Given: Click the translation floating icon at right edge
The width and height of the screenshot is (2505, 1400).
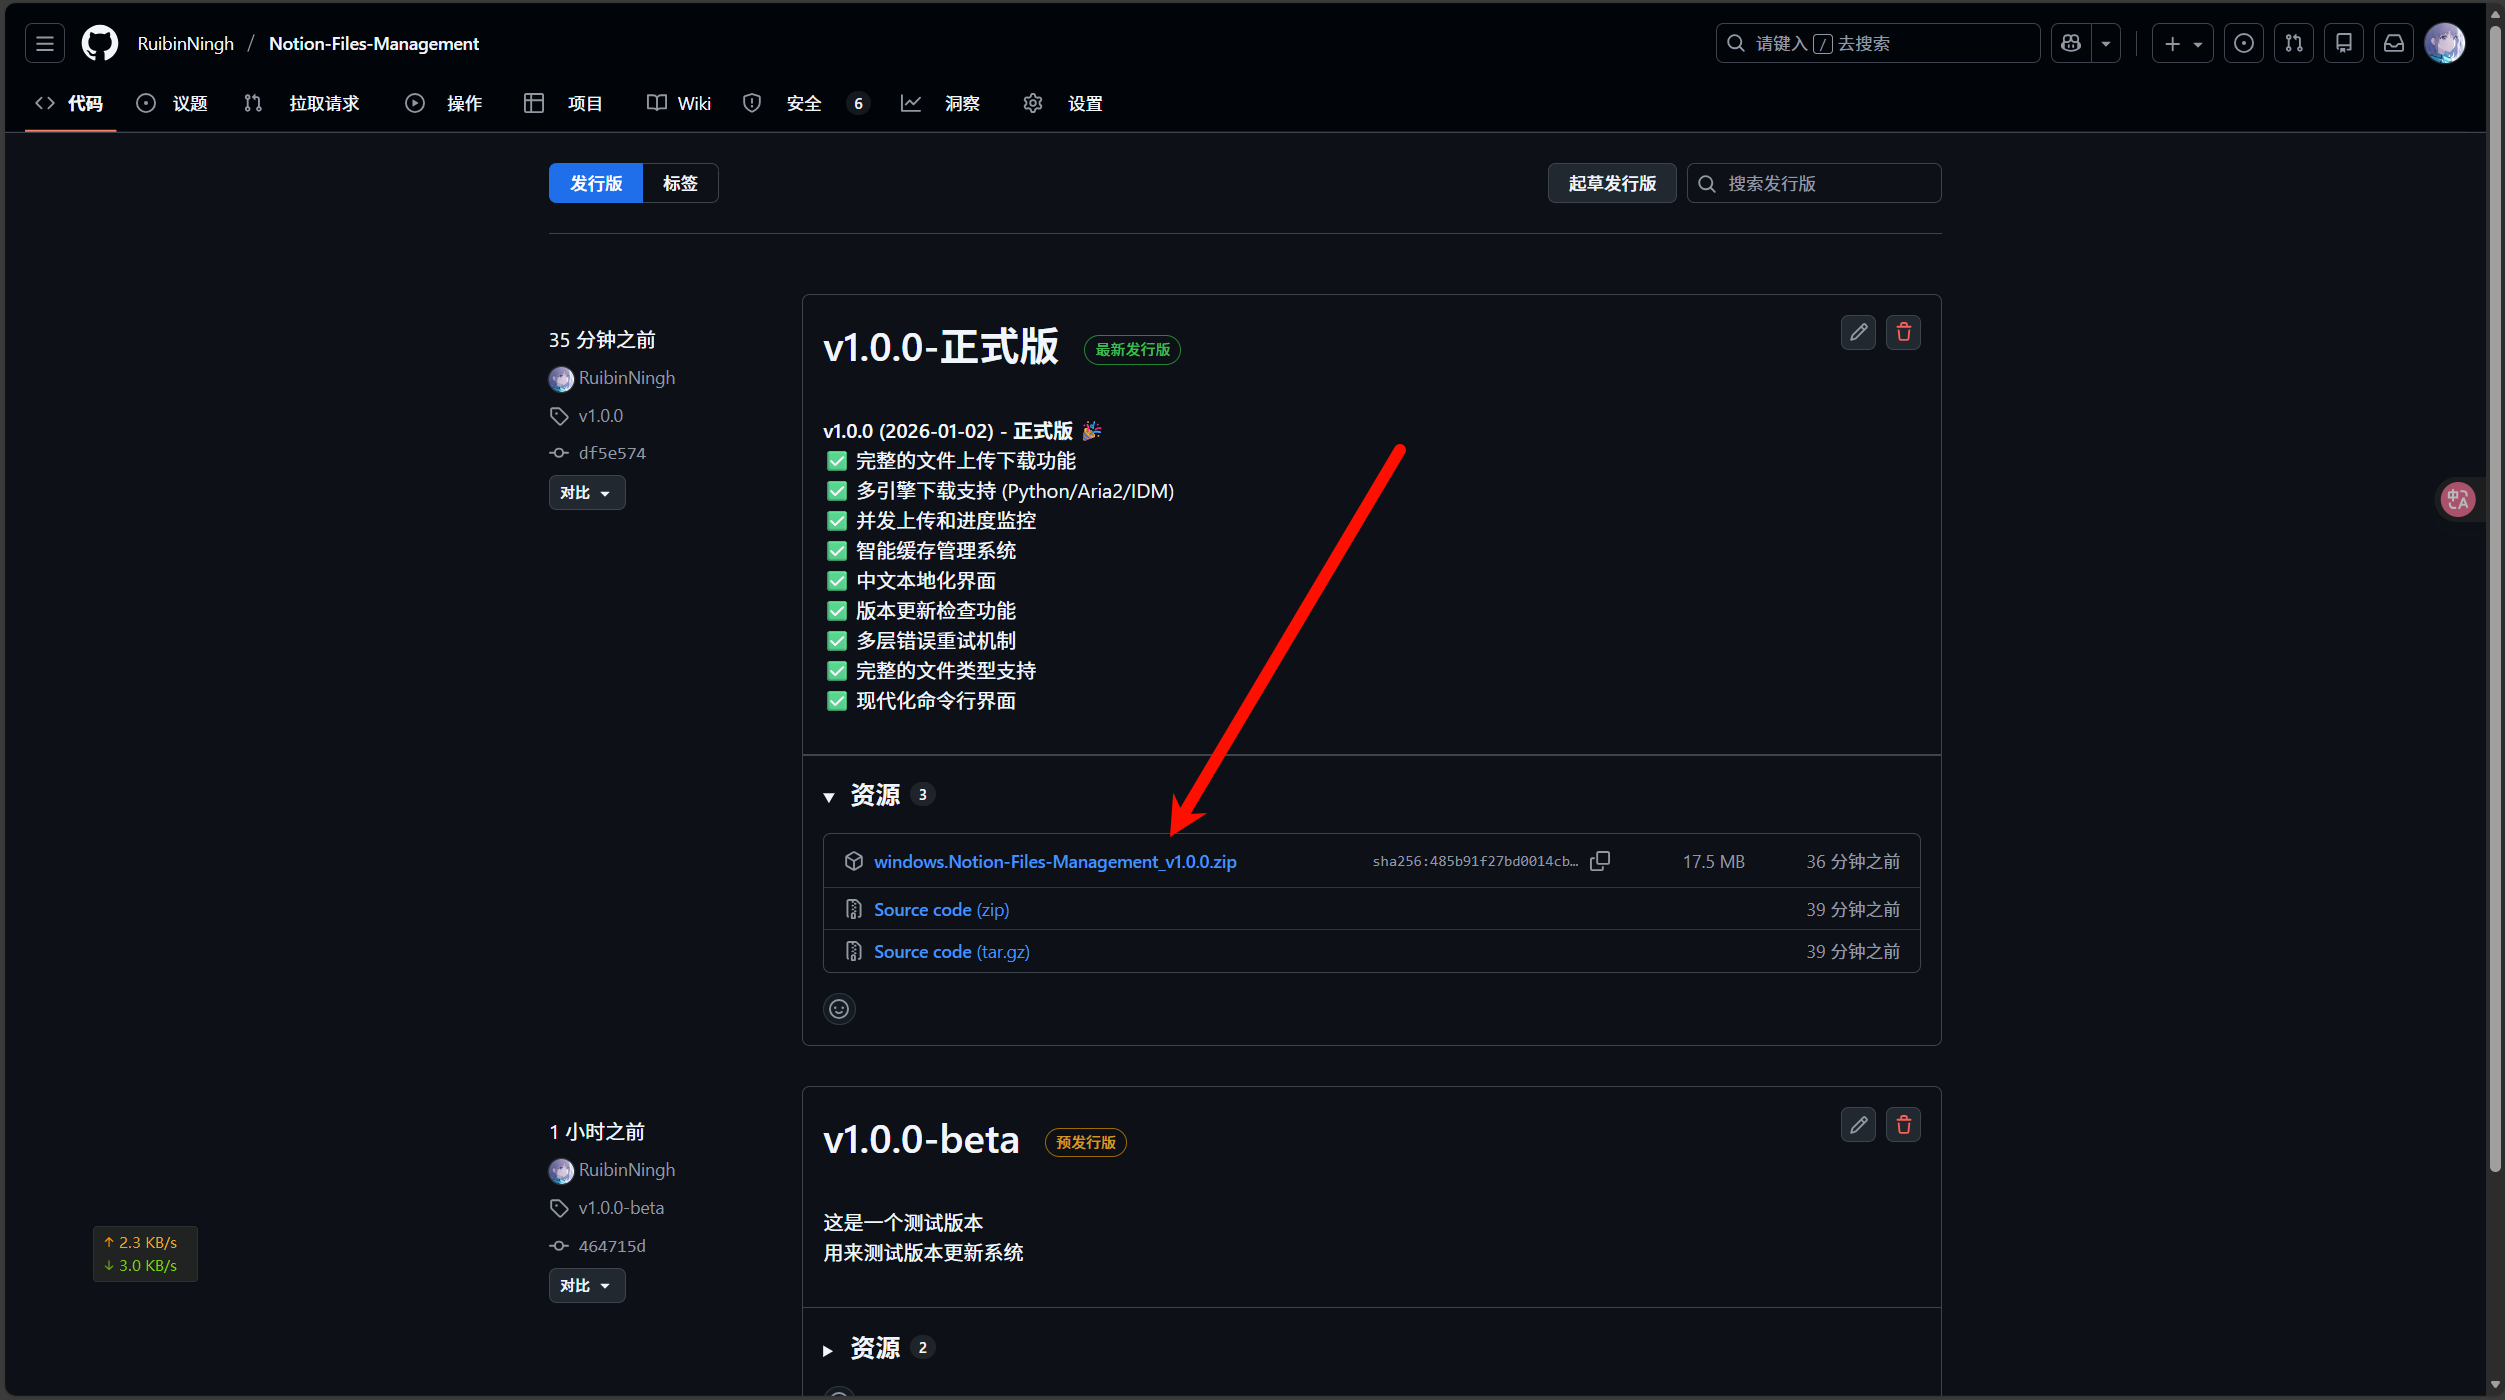Looking at the screenshot, I should click(2458, 499).
